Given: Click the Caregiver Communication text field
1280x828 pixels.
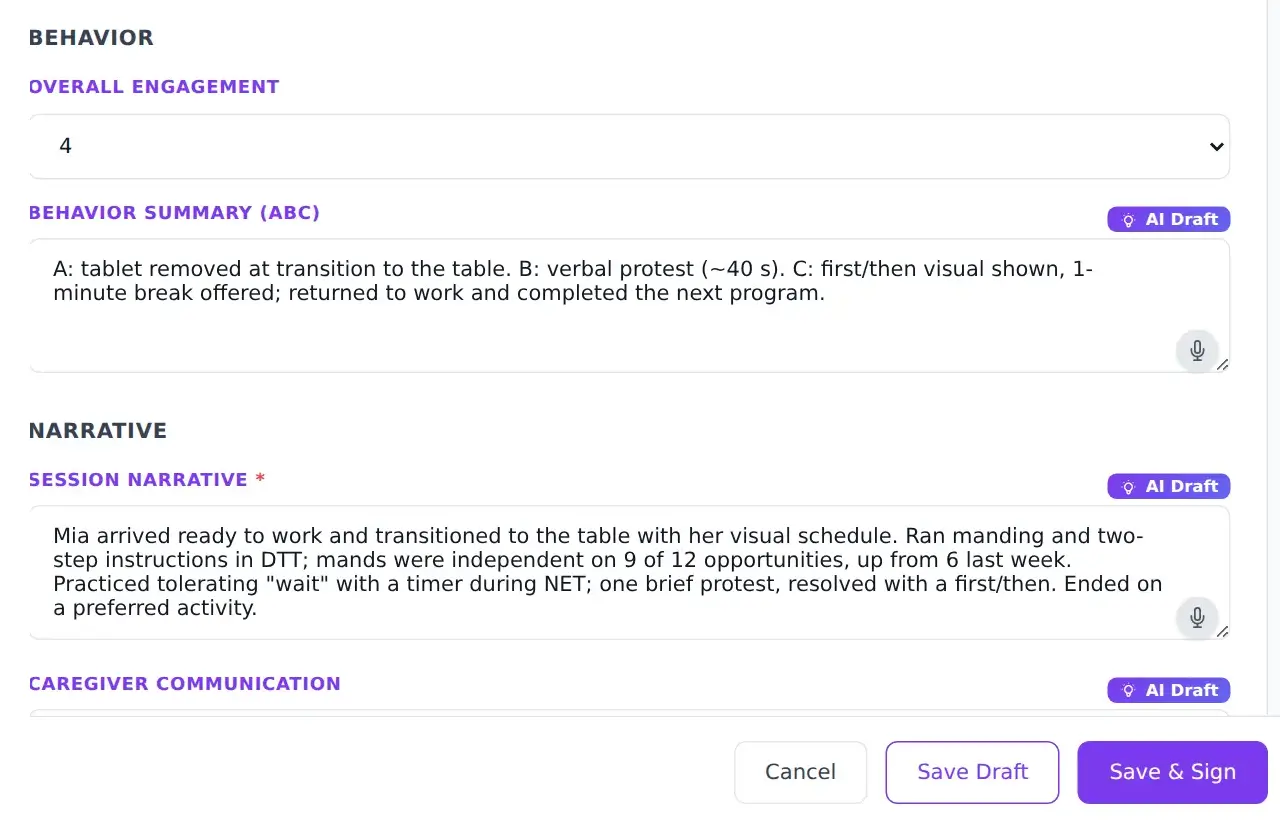Looking at the screenshot, I should 629,713.
